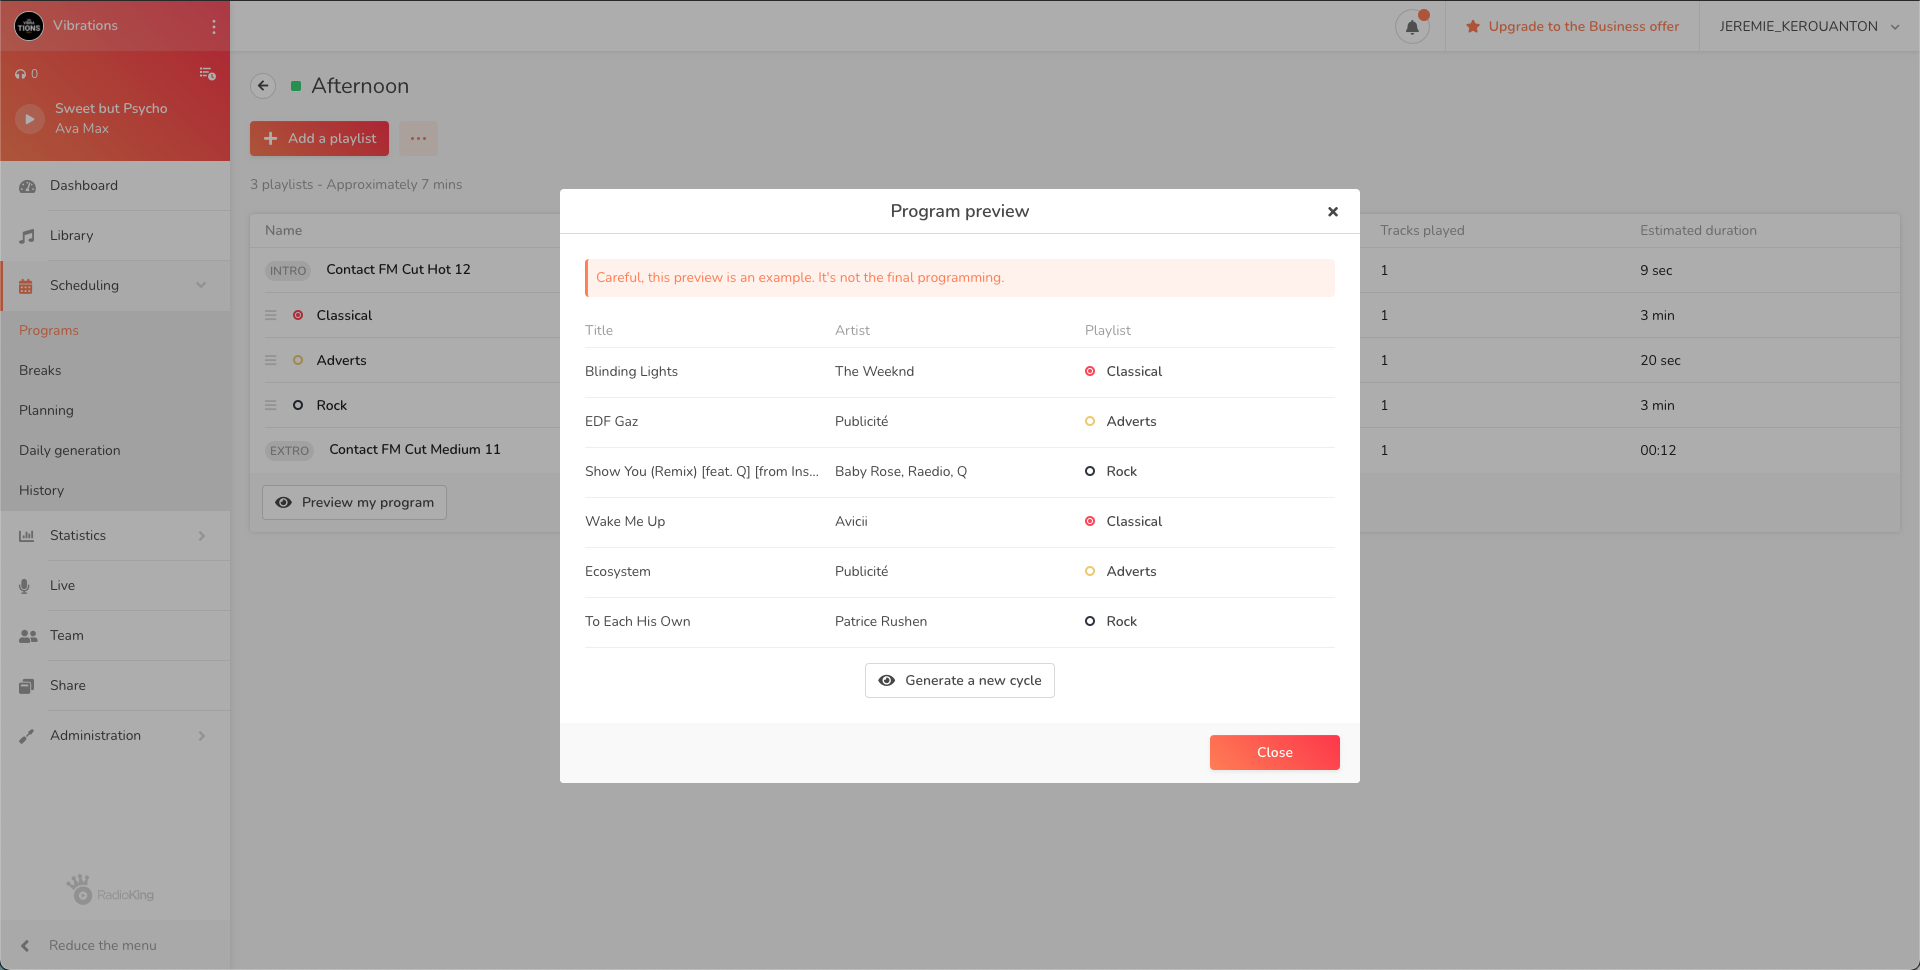This screenshot has width=1920, height=970.
Task: Click the red Close button
Action: (1274, 752)
